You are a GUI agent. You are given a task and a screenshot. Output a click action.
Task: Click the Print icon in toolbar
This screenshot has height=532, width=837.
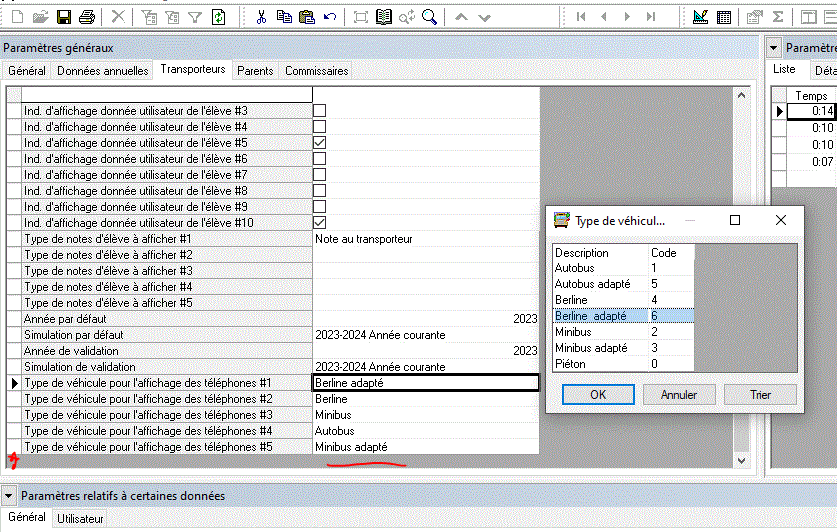(87, 17)
